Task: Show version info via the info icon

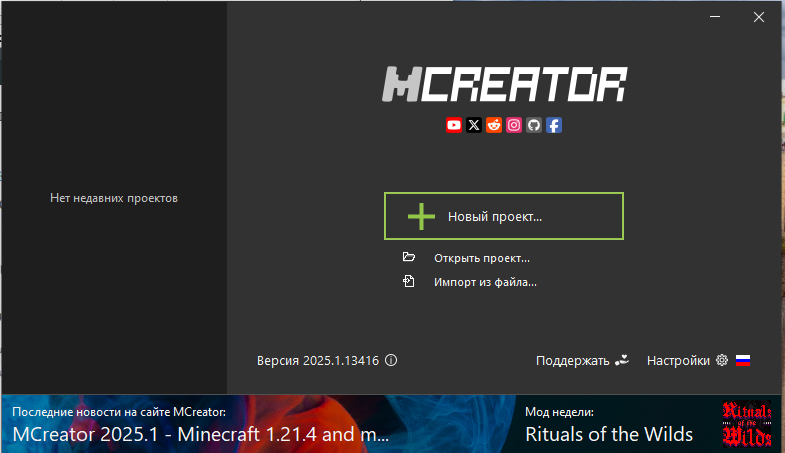Action: coord(391,360)
